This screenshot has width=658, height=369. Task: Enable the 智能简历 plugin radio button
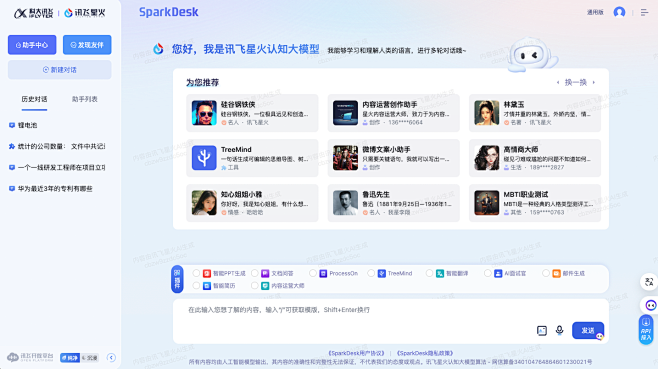196,285
